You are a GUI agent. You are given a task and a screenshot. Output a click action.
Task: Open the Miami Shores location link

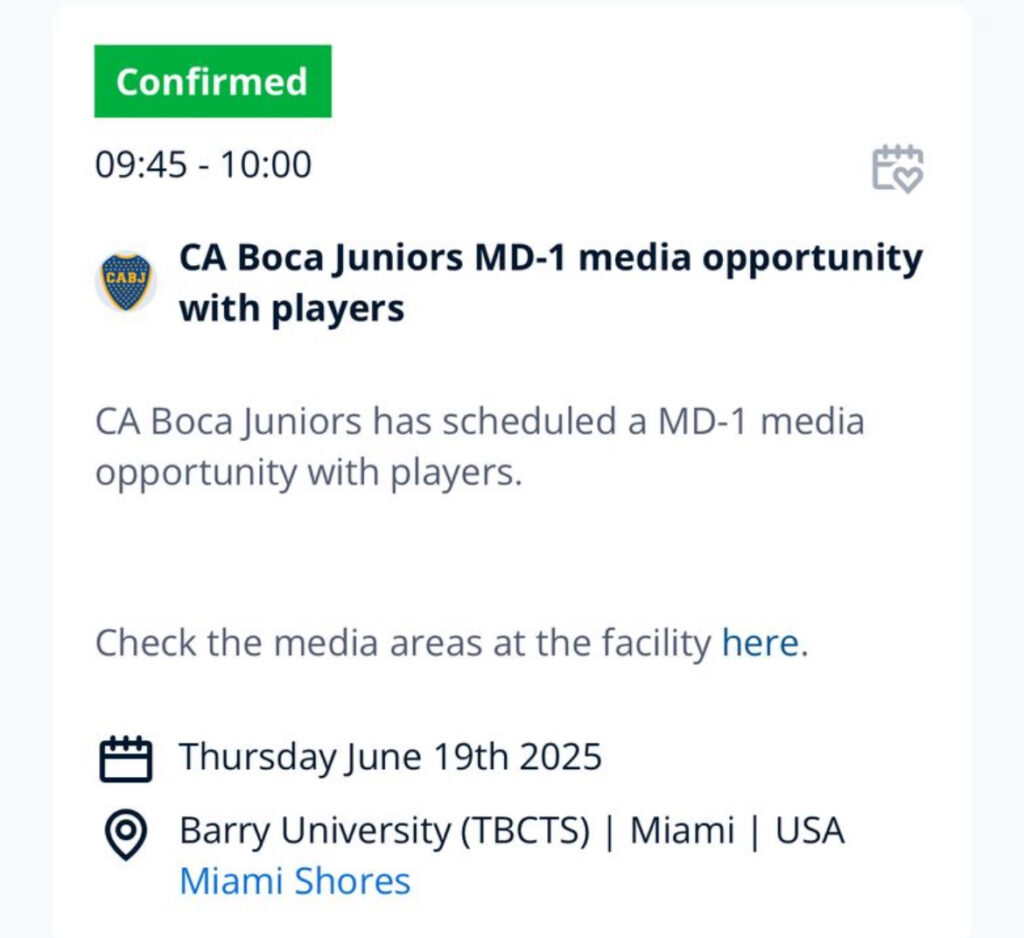click(x=295, y=881)
